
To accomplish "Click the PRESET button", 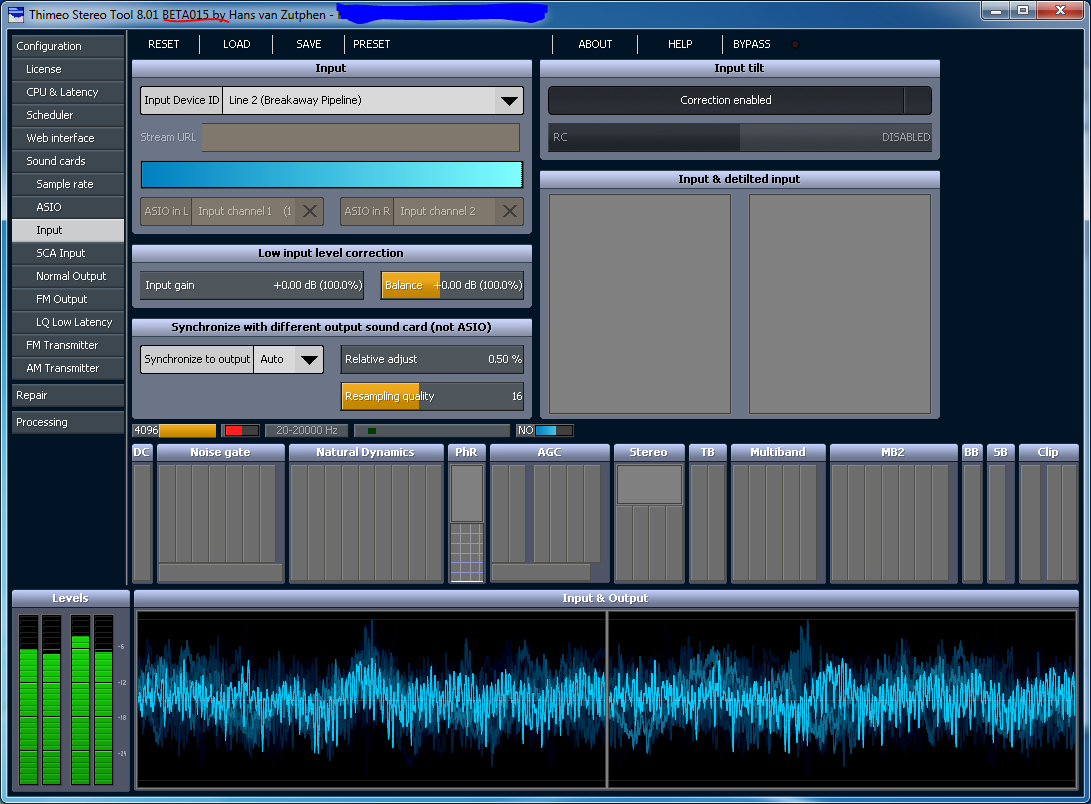I will pyautogui.click(x=372, y=44).
